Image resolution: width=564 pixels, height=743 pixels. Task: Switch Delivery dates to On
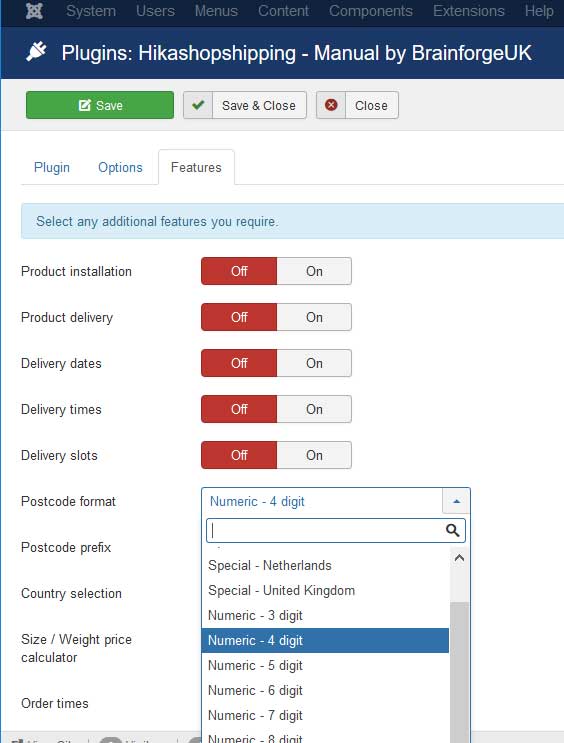click(x=314, y=363)
